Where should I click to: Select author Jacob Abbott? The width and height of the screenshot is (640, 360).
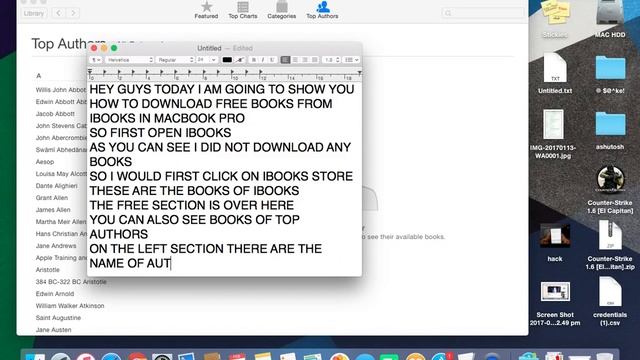point(55,114)
